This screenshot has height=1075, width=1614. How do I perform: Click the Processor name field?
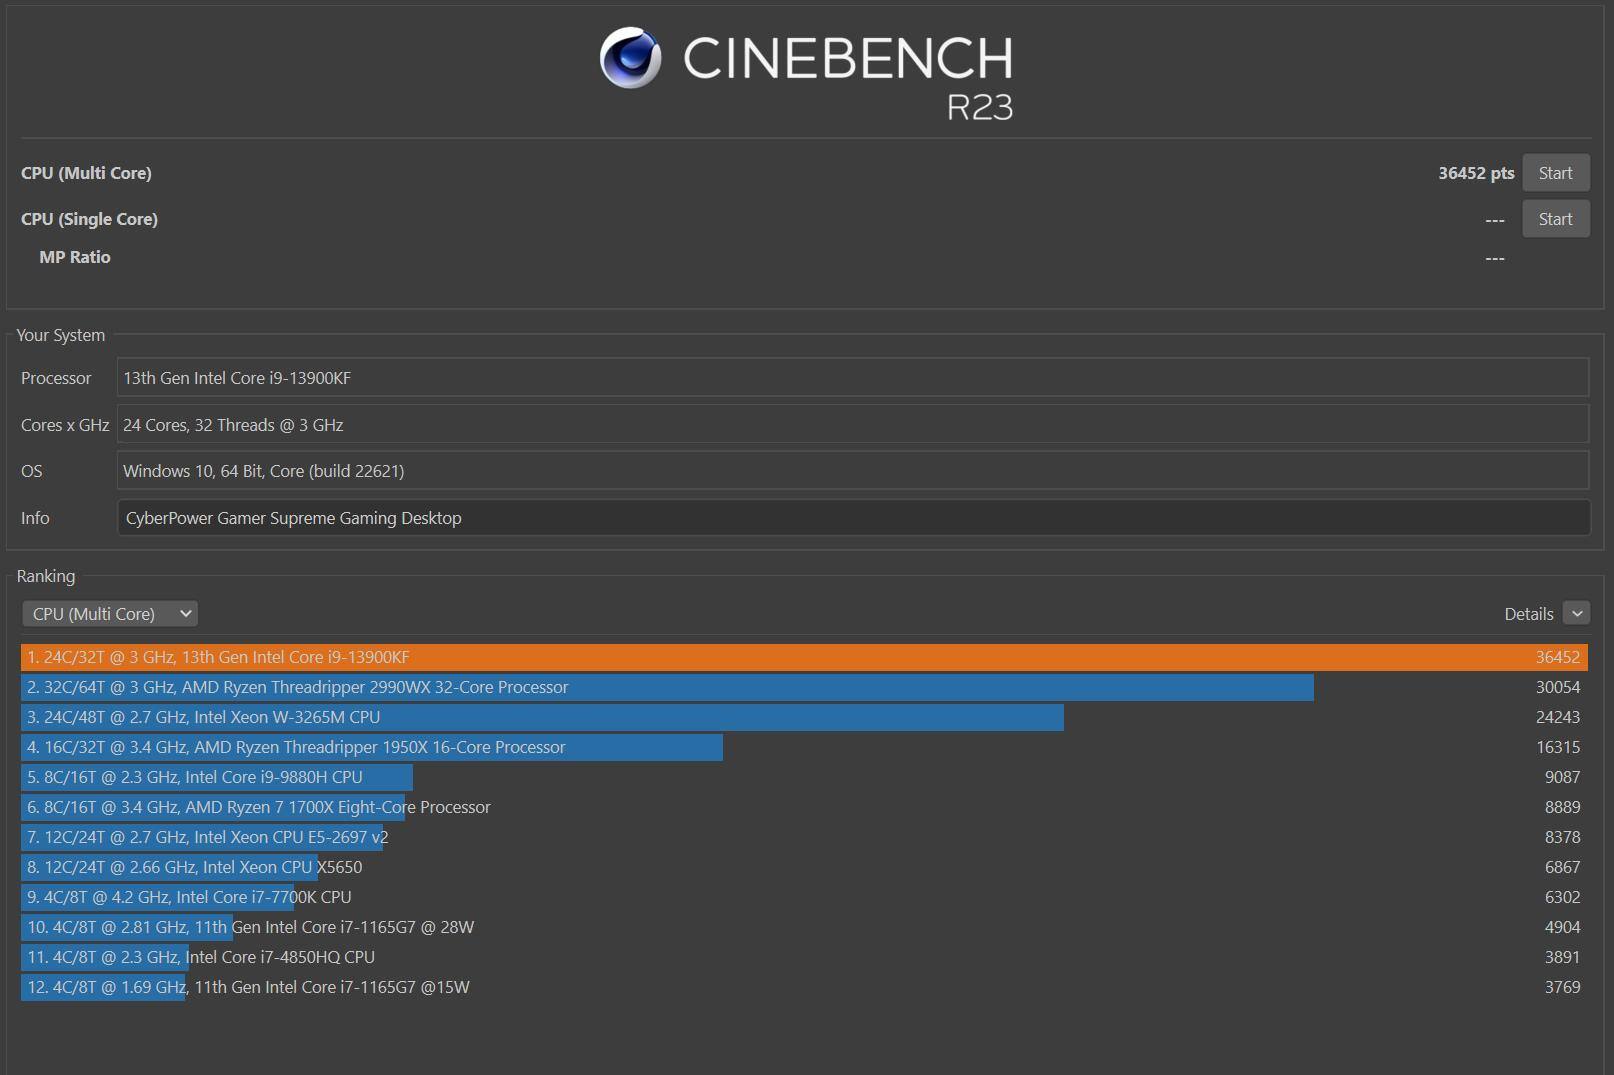tap(852, 378)
